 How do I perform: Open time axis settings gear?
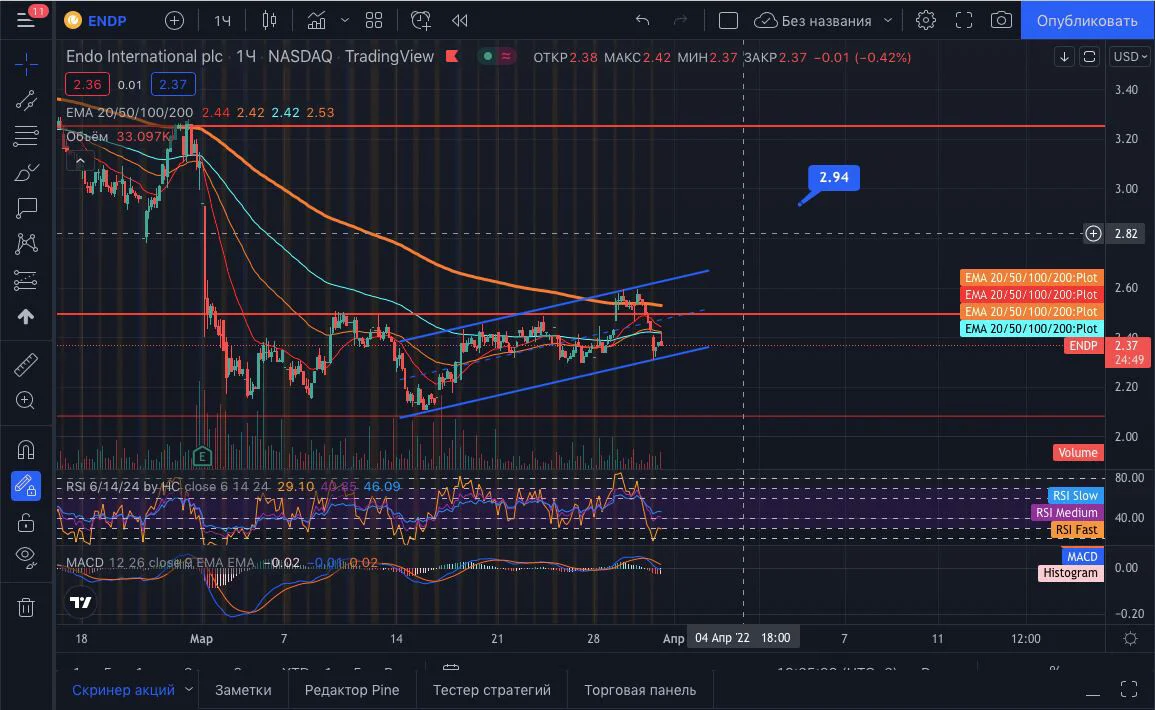(1130, 639)
